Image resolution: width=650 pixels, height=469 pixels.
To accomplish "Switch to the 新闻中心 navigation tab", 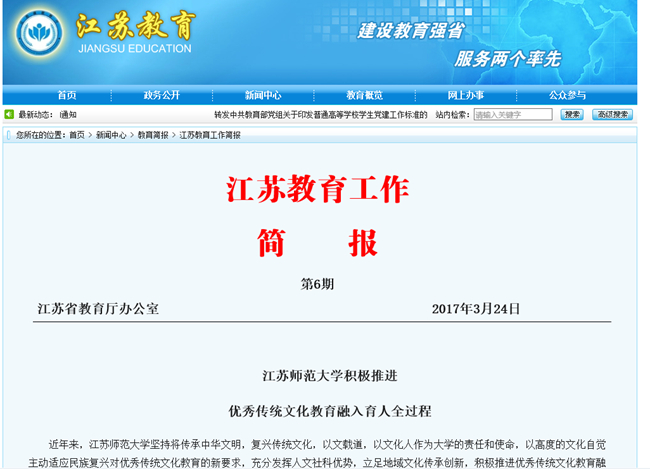I will tap(263, 95).
